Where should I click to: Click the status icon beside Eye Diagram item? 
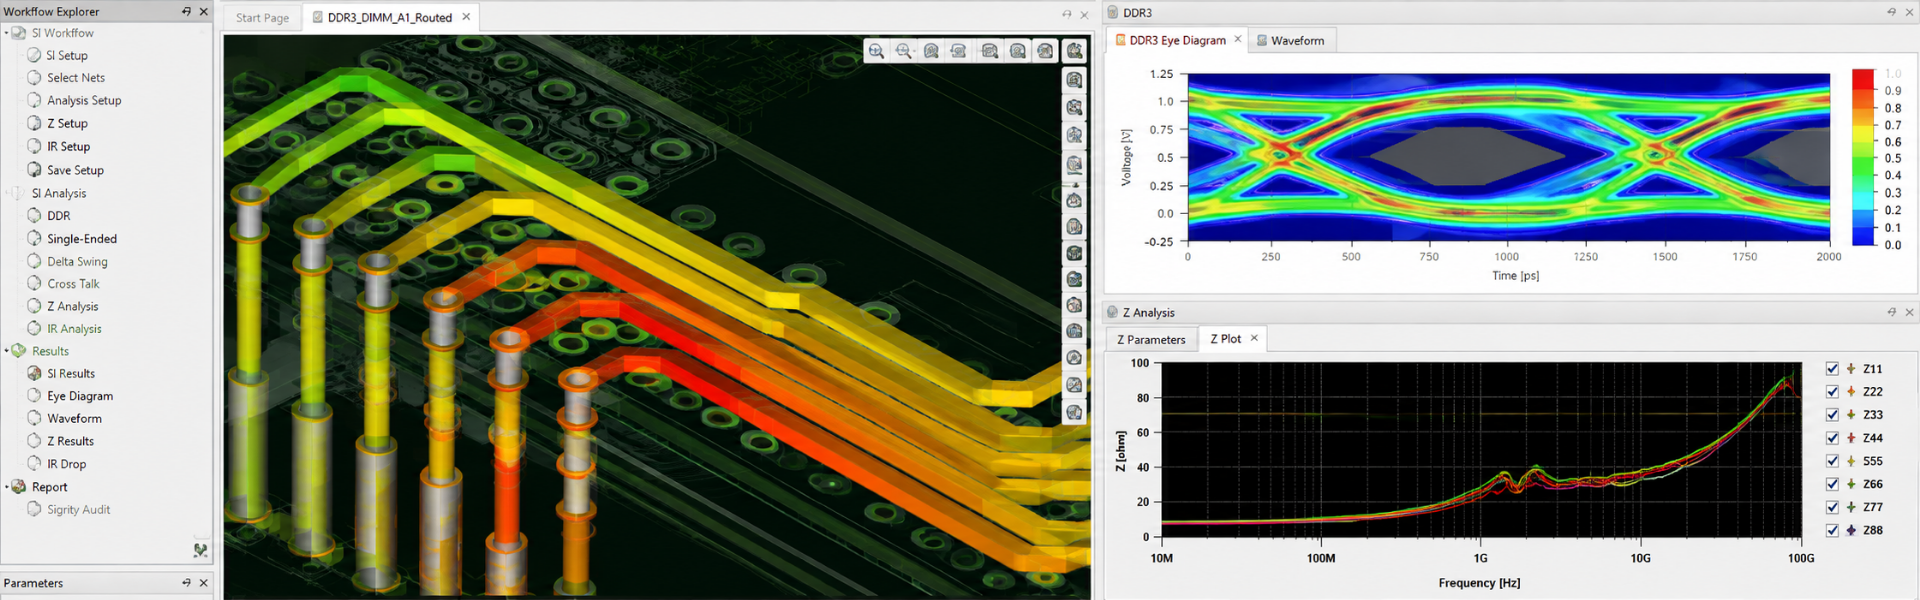tap(35, 396)
